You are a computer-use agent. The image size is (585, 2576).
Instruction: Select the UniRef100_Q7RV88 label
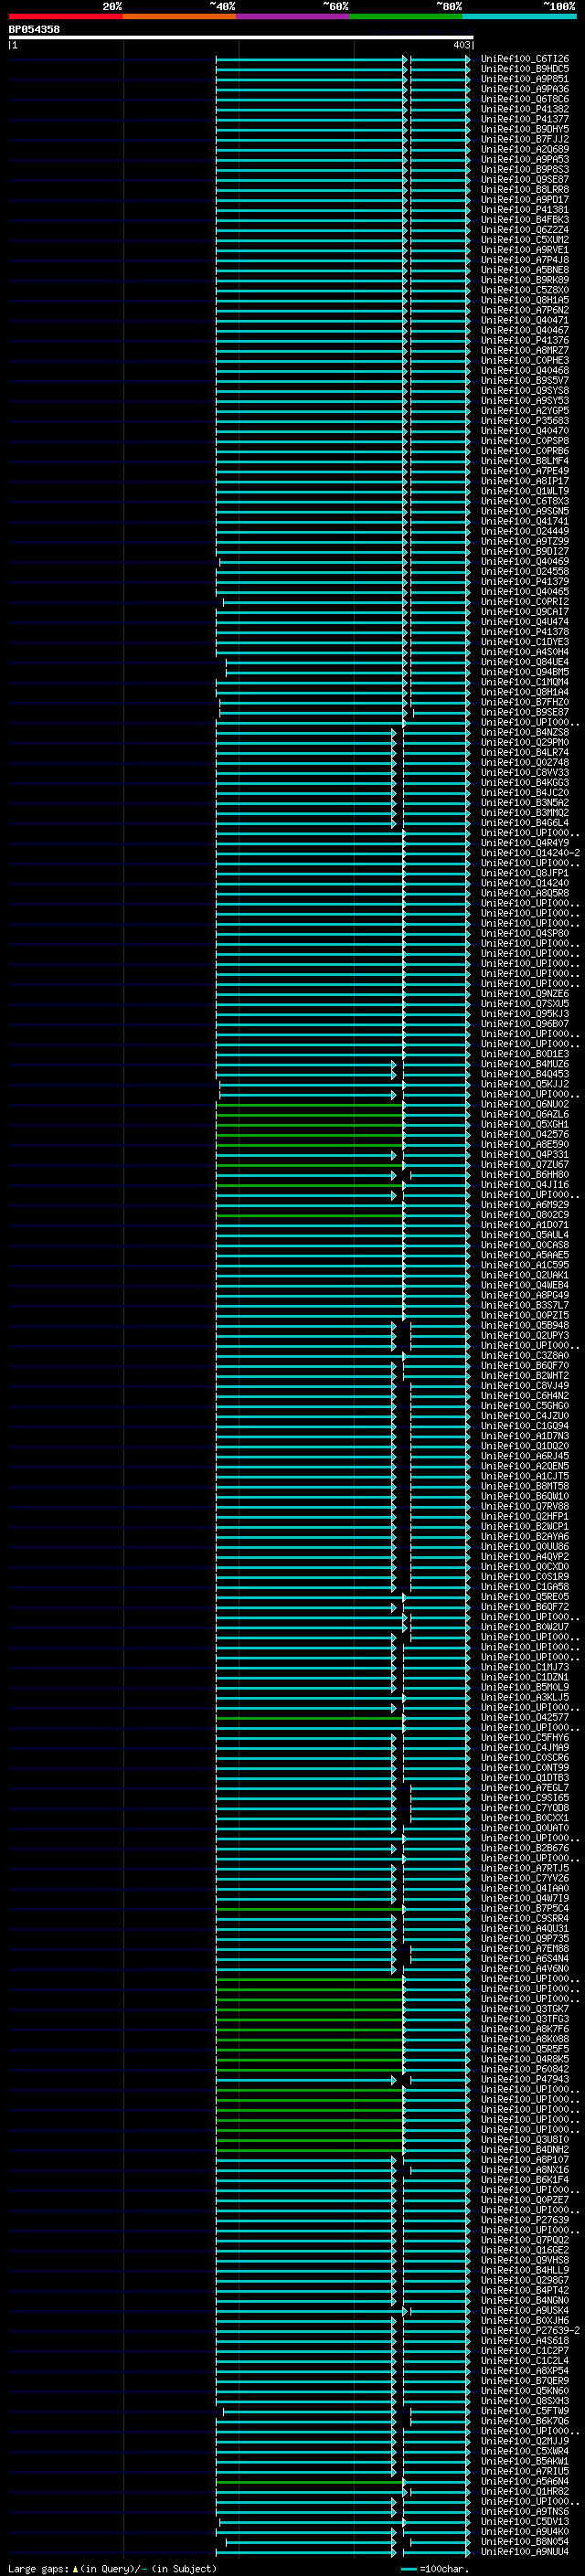coord(525,1507)
